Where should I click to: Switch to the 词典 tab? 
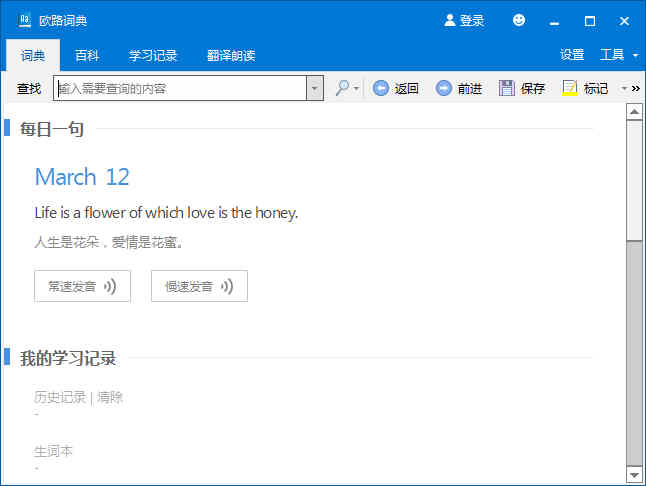coord(33,55)
